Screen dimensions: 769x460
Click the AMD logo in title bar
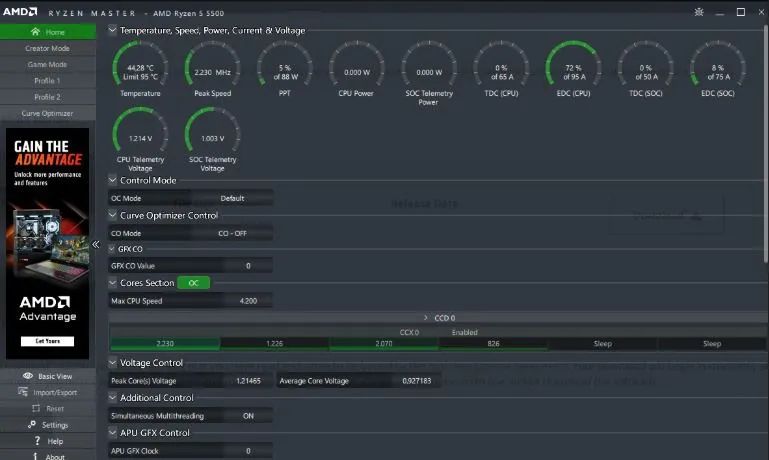(20, 12)
